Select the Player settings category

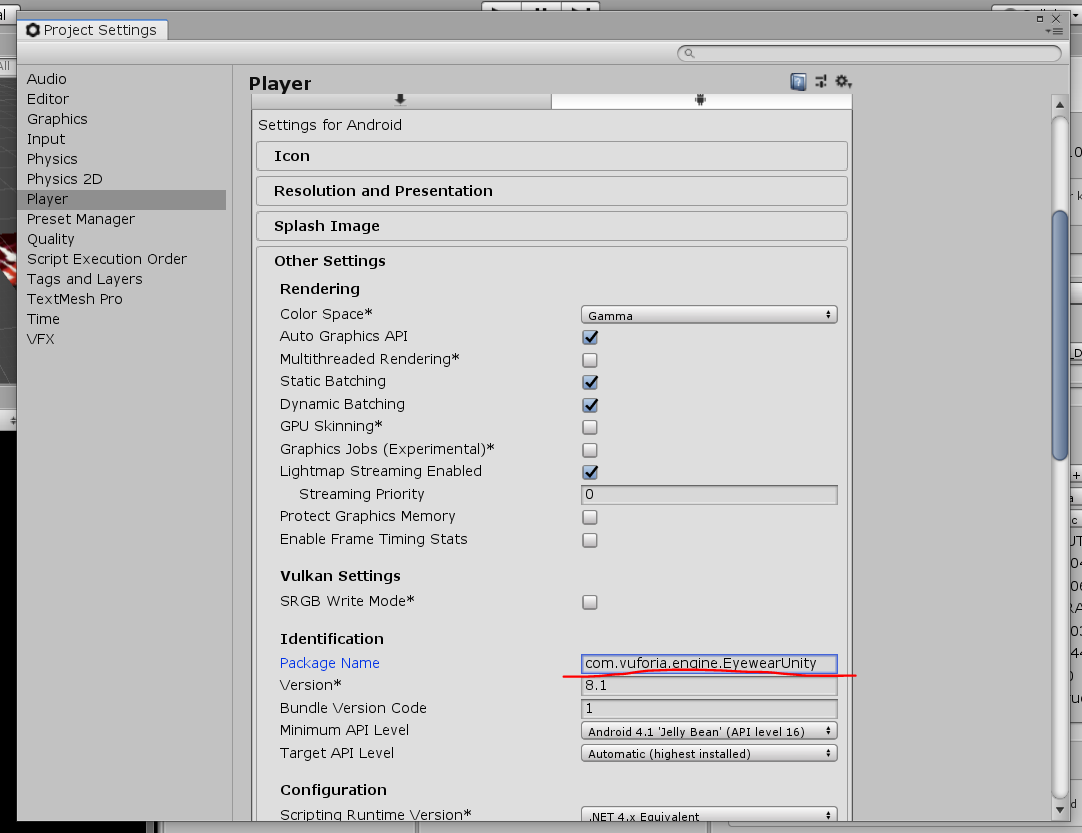tap(121, 199)
